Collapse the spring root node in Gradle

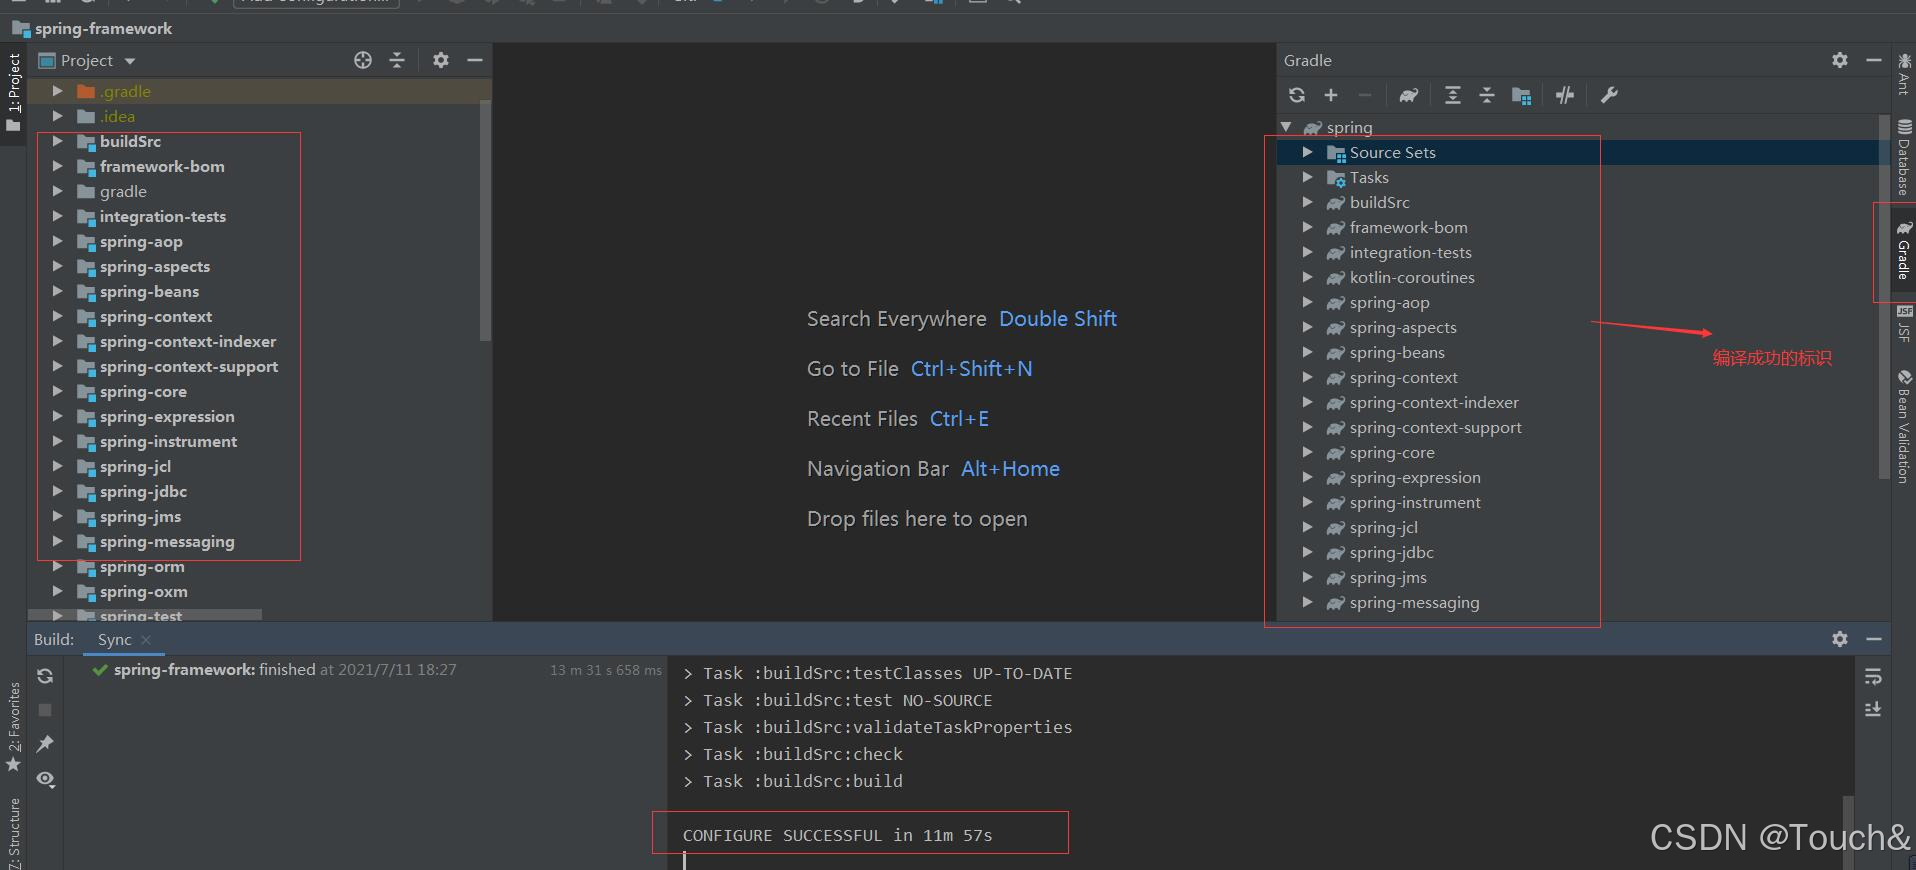coord(1286,127)
